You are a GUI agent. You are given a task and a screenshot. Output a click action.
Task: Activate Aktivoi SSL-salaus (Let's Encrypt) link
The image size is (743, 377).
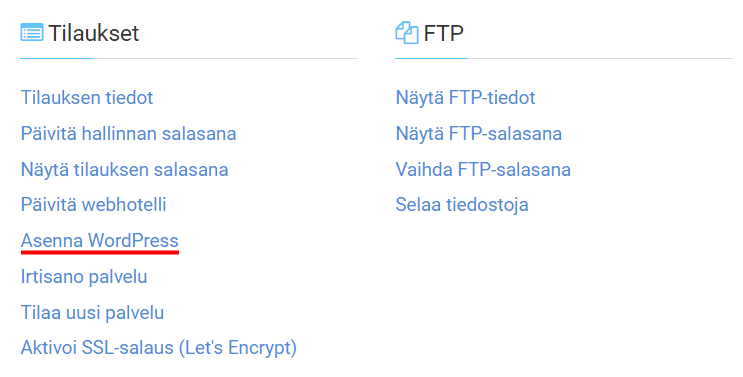(159, 348)
